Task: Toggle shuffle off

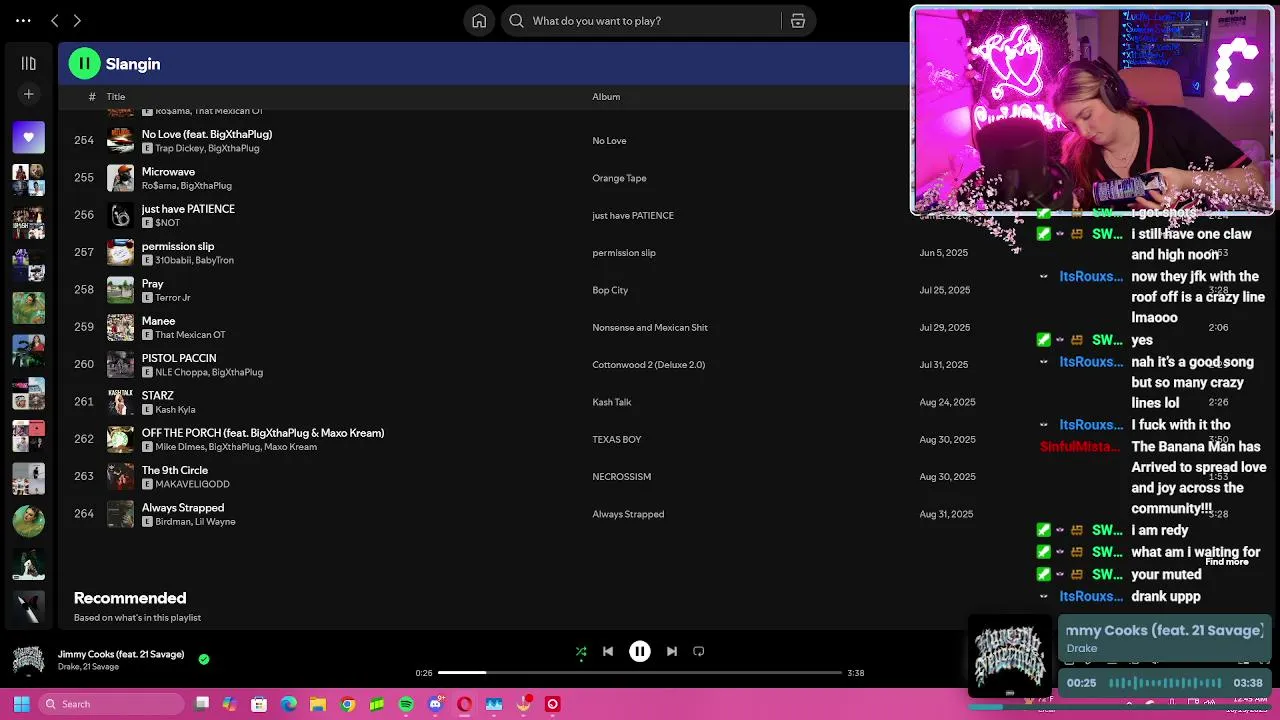Action: click(x=581, y=651)
